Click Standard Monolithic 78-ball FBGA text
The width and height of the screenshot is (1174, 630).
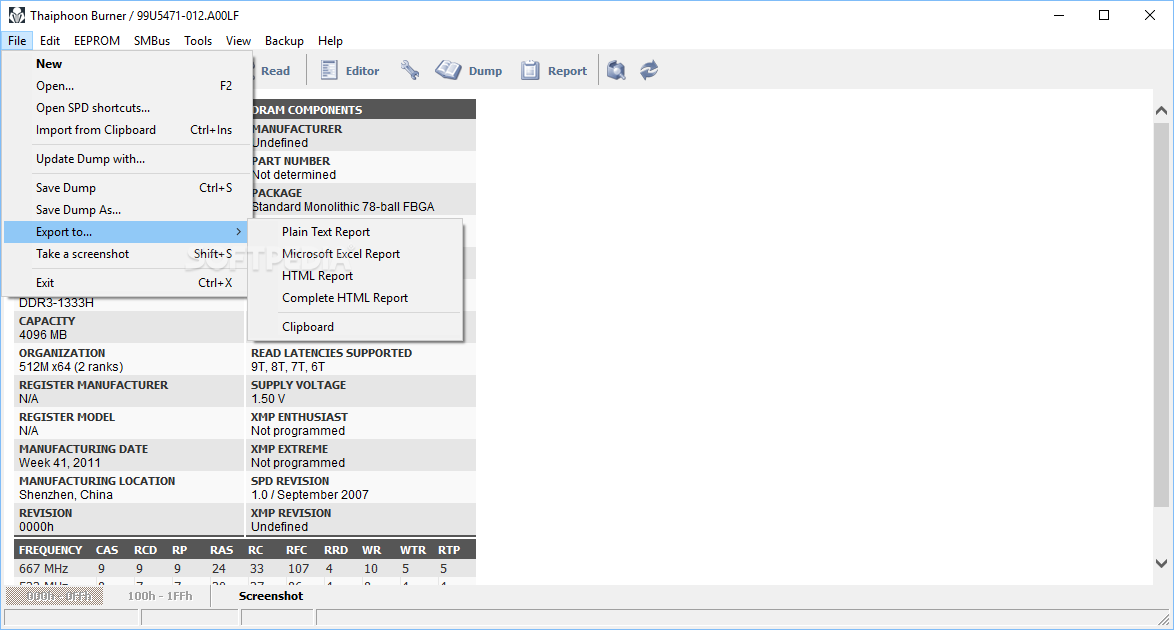point(343,207)
